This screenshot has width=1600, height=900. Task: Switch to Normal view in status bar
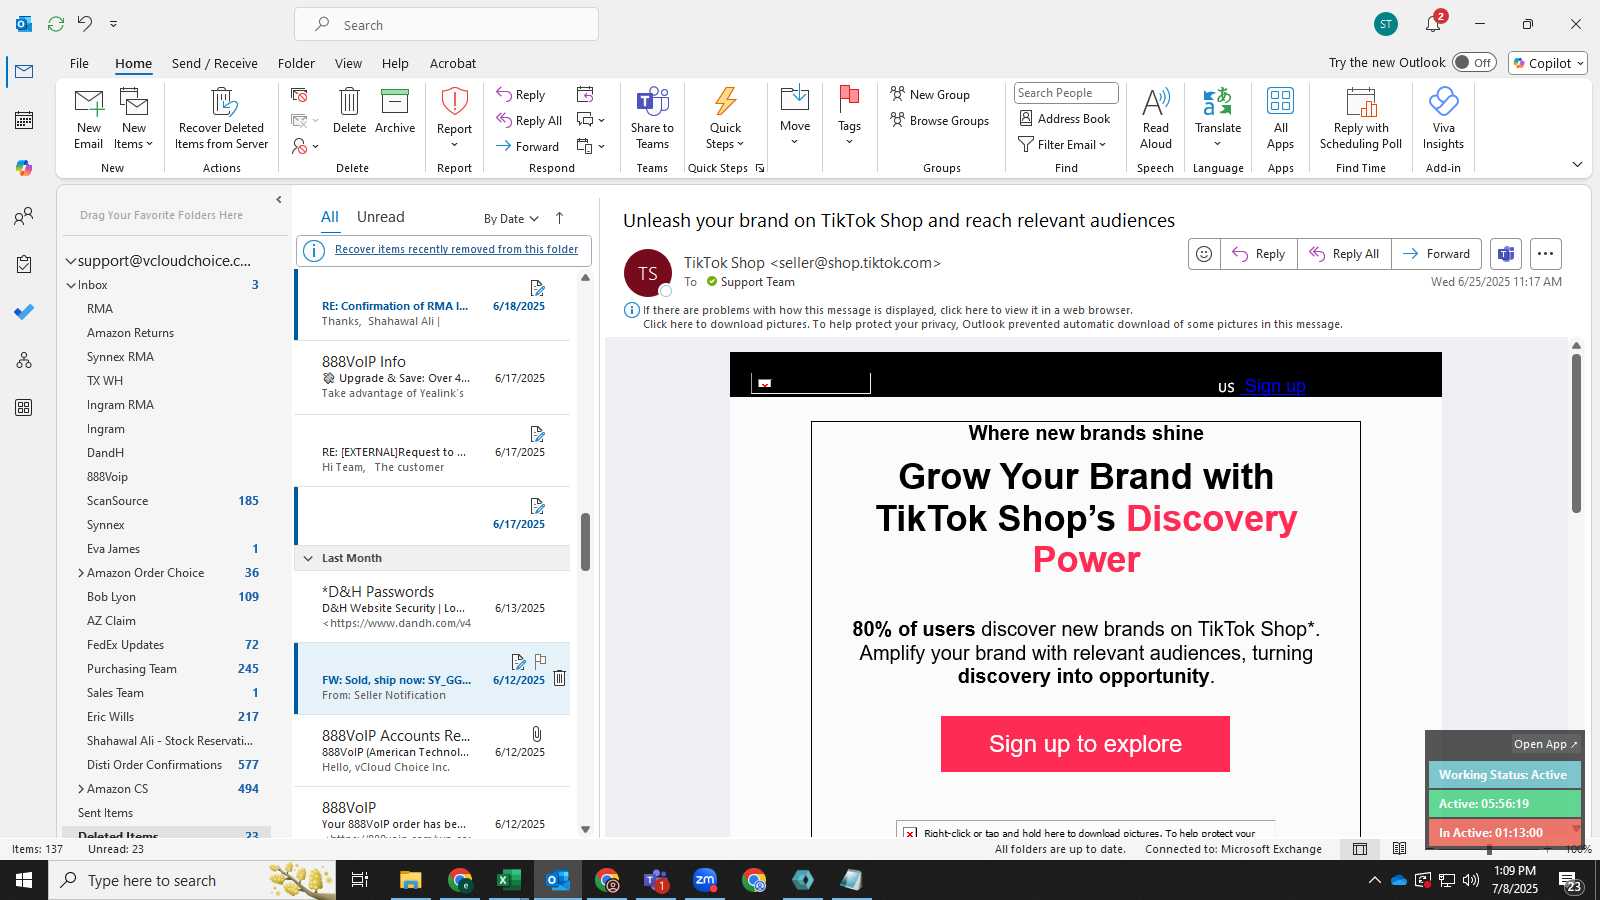tap(1360, 849)
